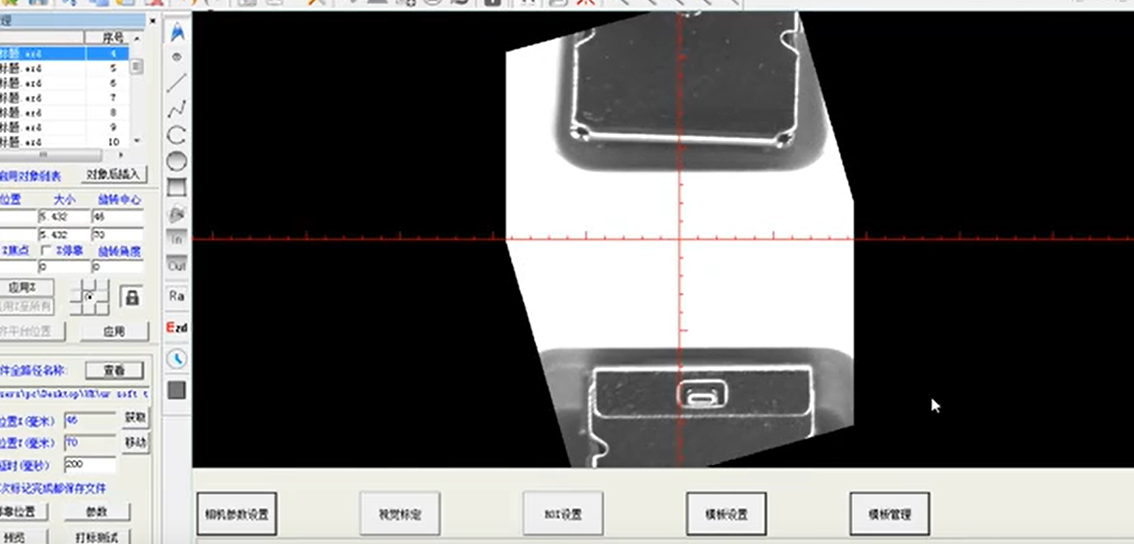Click the delay milliseconds input field
This screenshot has width=1134, height=544.
coord(90,465)
